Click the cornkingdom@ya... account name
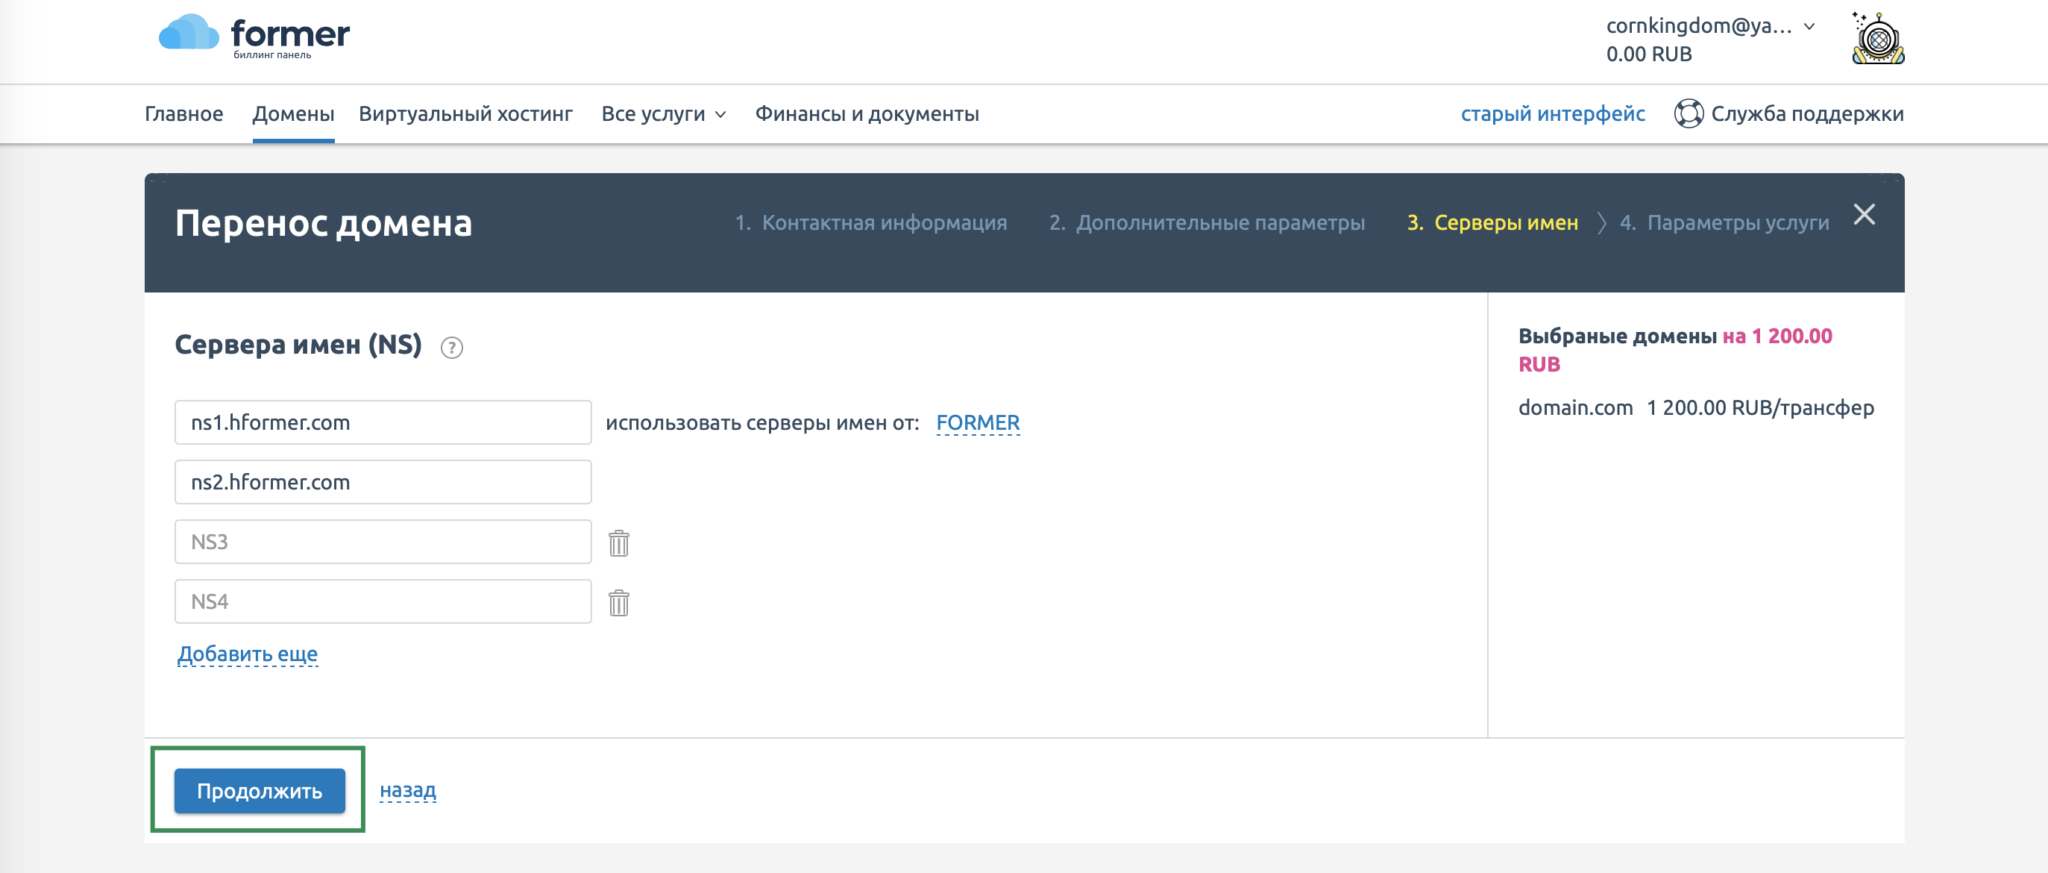 pyautogui.click(x=1699, y=26)
